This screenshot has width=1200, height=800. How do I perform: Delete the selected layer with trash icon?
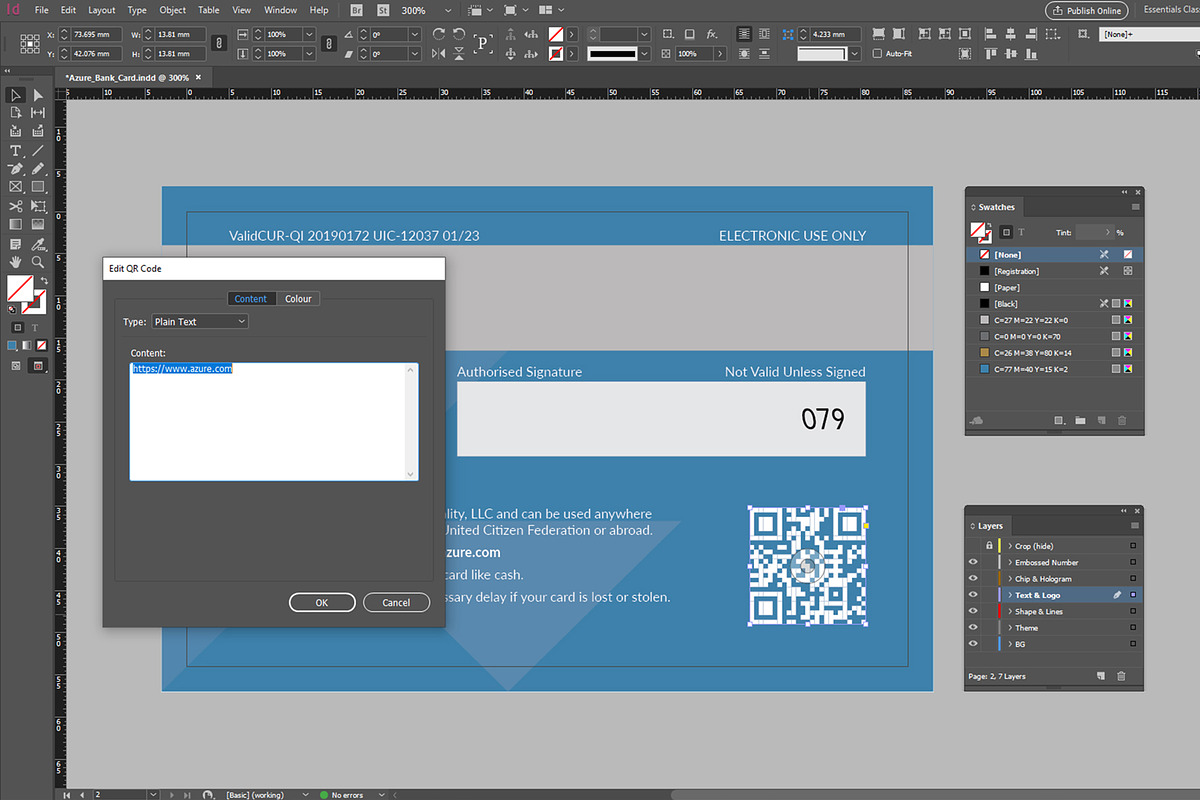1121,676
